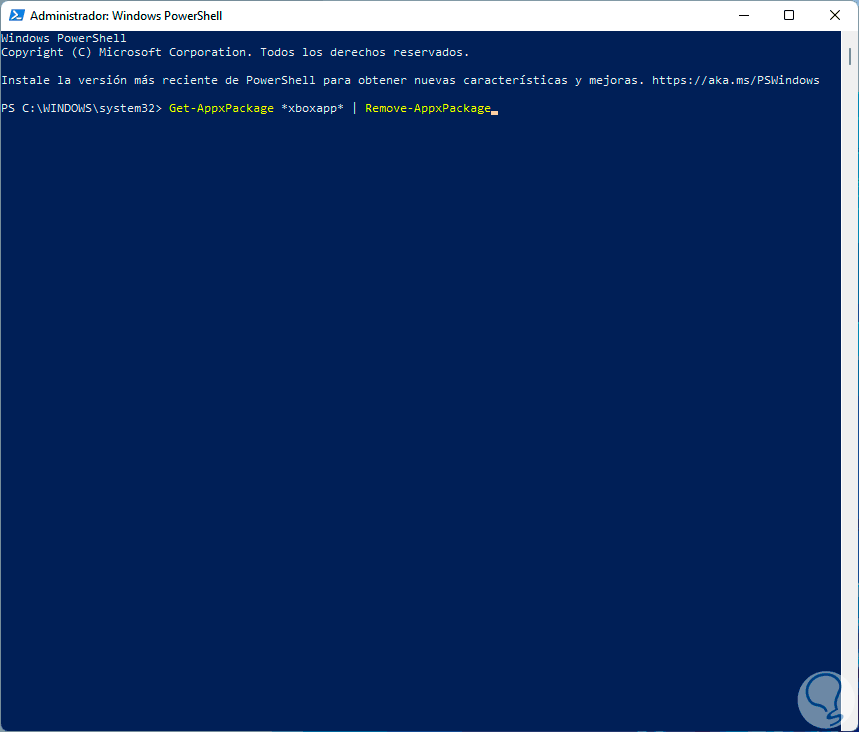Viewport: 859px width, 732px height.
Task: Click the Get-AppxPackage command text
Action: coord(221,108)
